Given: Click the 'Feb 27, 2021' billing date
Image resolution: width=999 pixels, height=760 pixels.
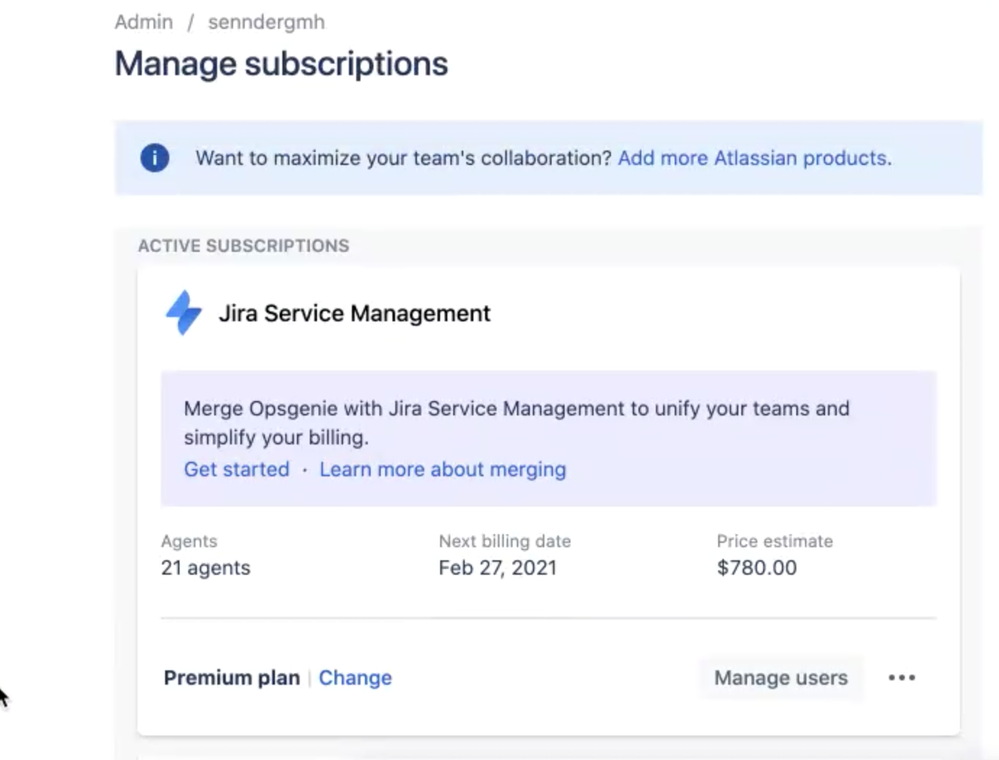Looking at the screenshot, I should [x=498, y=568].
